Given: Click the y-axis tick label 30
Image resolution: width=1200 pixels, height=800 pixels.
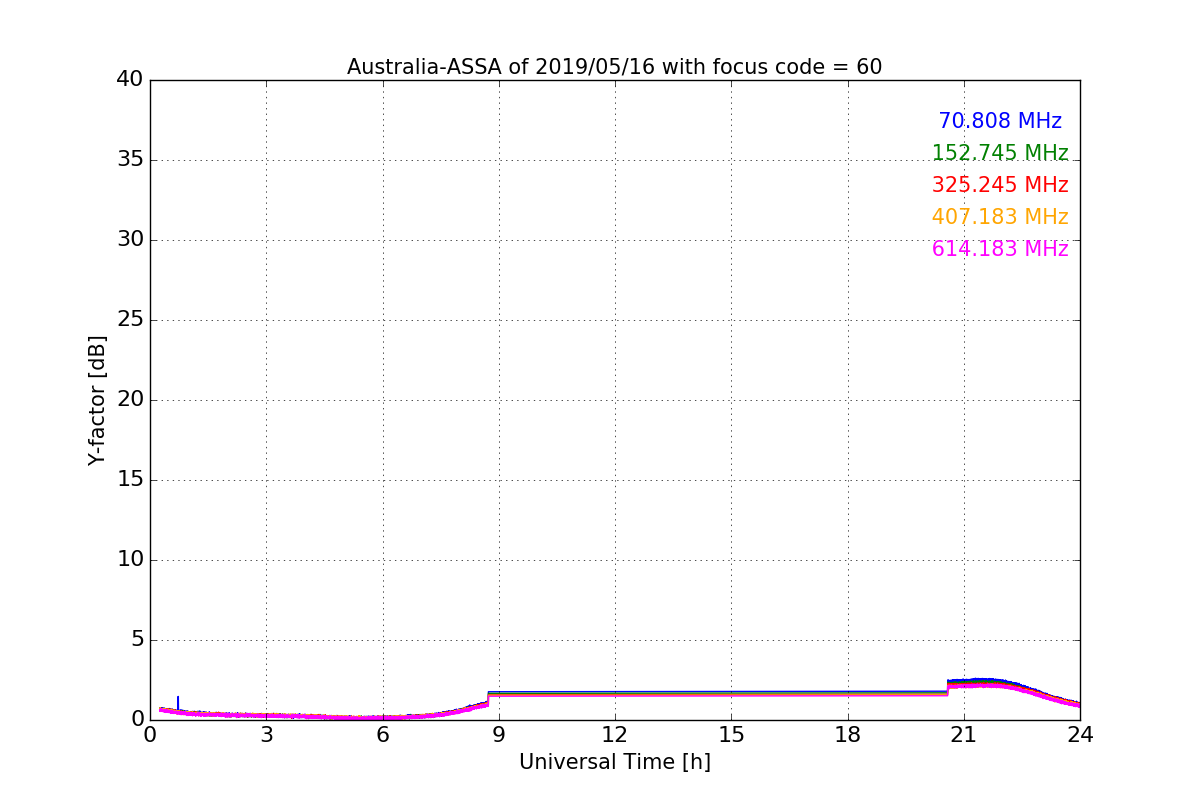Looking at the screenshot, I should coord(130,239).
